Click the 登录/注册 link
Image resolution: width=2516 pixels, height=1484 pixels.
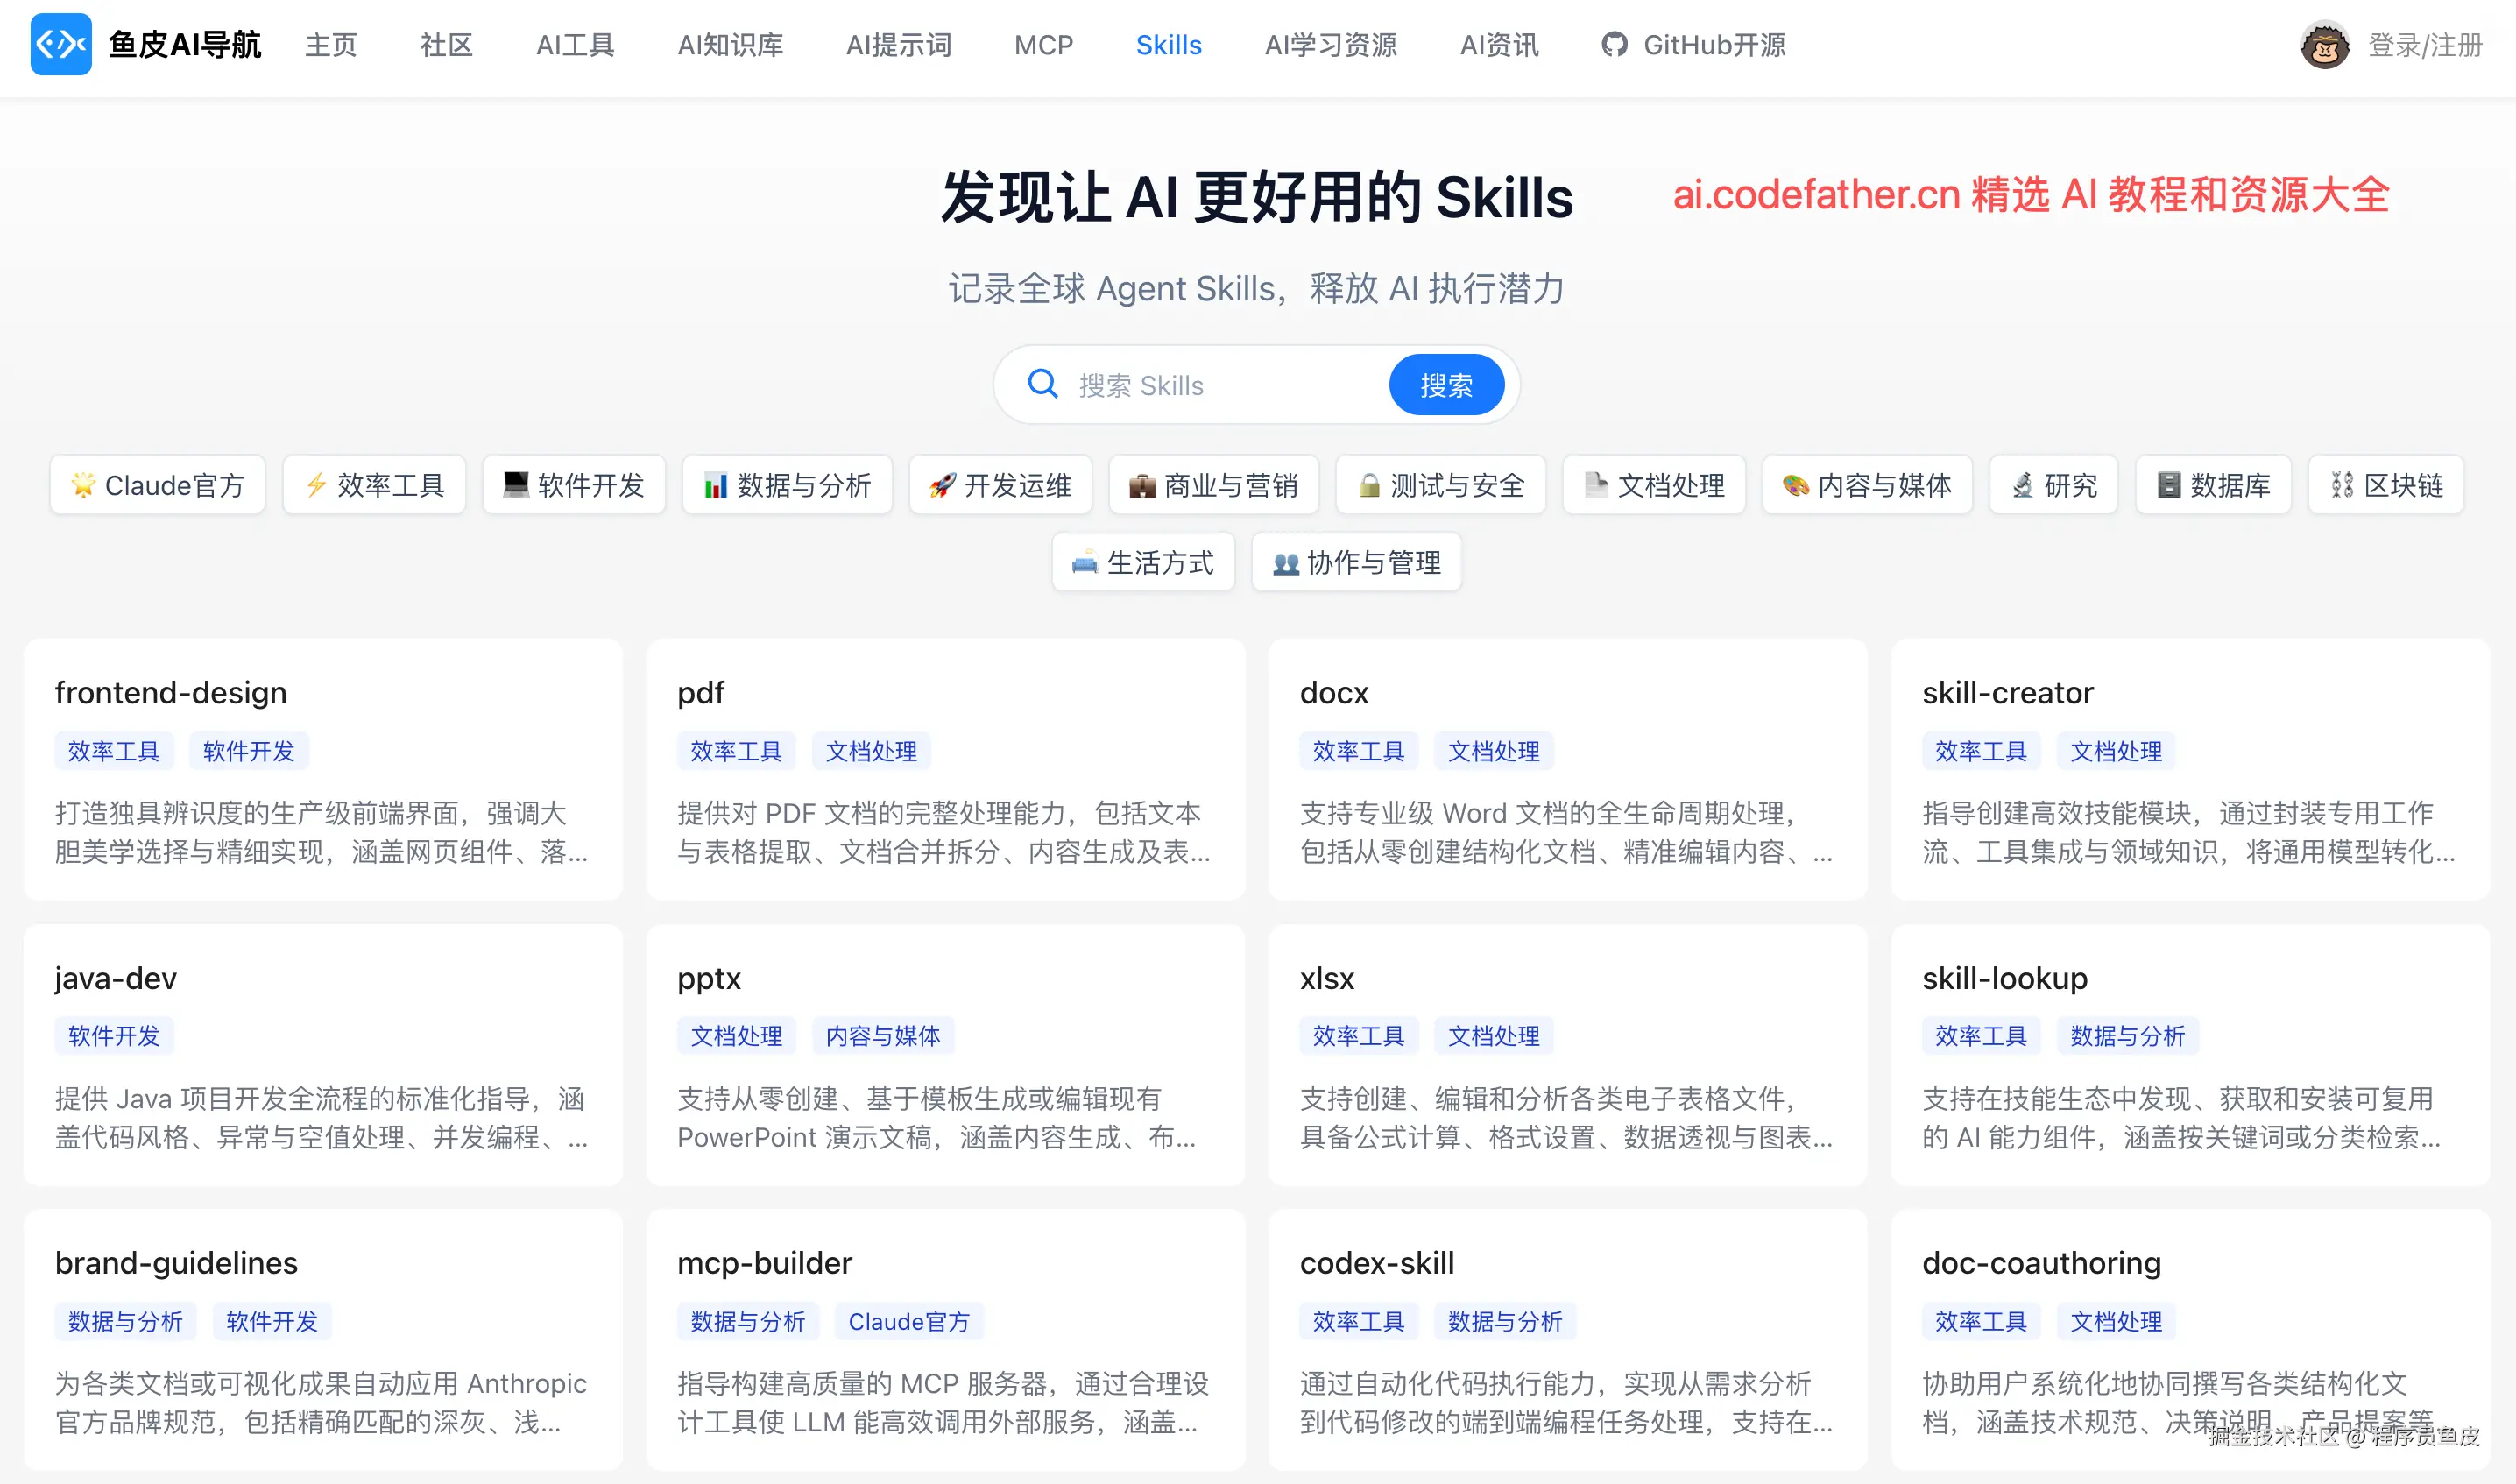(2424, 45)
